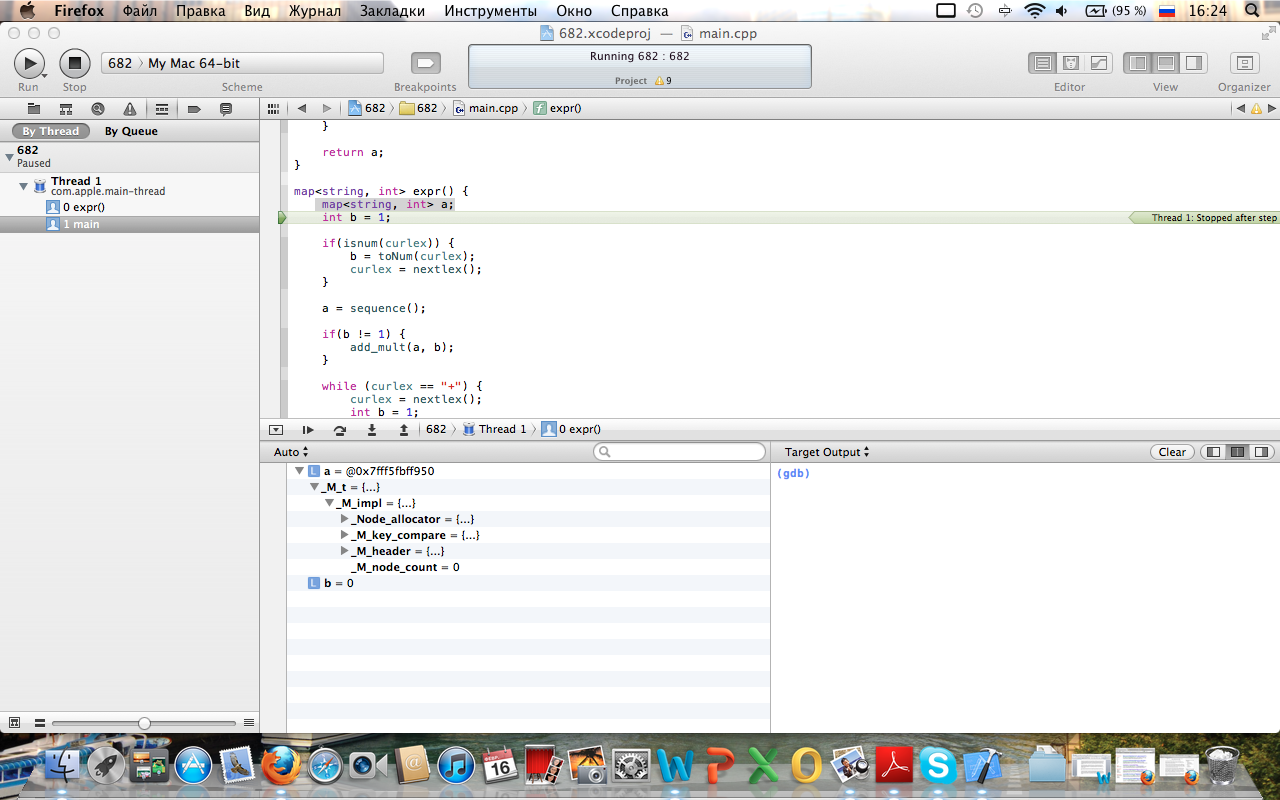Open the Issue navigator warning icon

coord(130,109)
